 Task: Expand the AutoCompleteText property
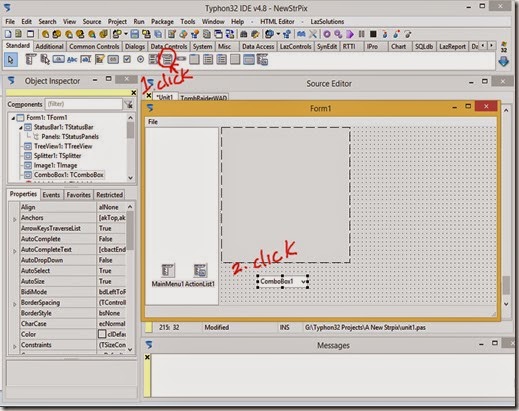pyautogui.click(x=14, y=251)
